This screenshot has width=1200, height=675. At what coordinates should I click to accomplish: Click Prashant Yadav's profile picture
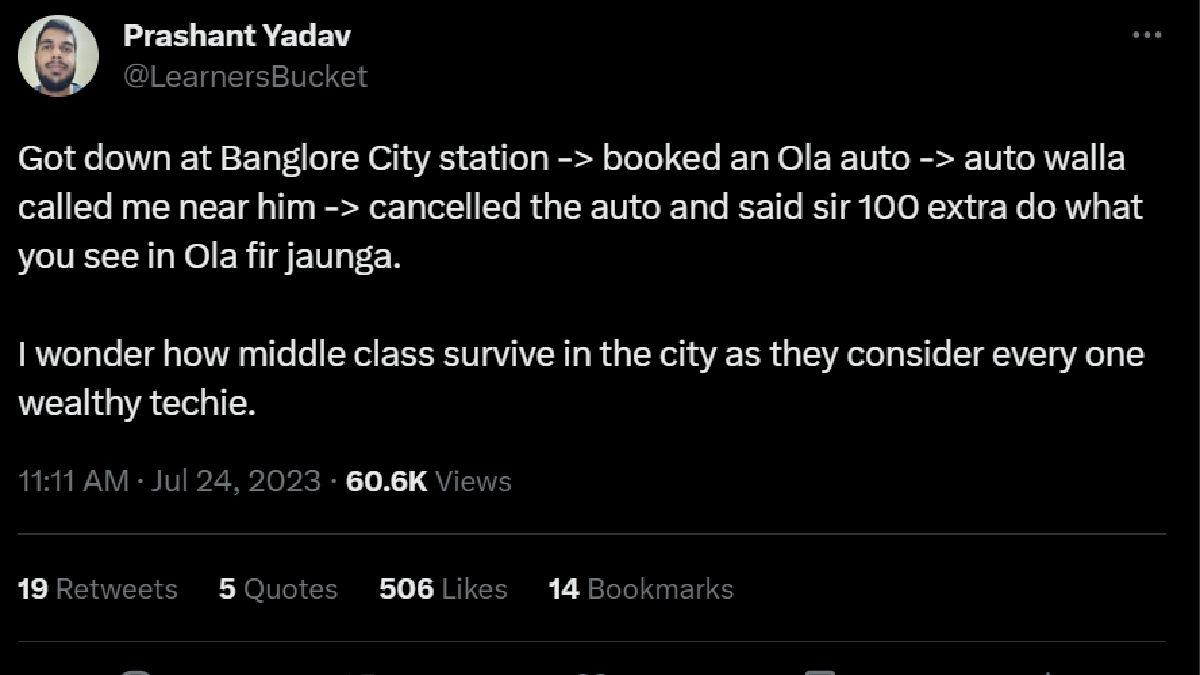coord(60,55)
